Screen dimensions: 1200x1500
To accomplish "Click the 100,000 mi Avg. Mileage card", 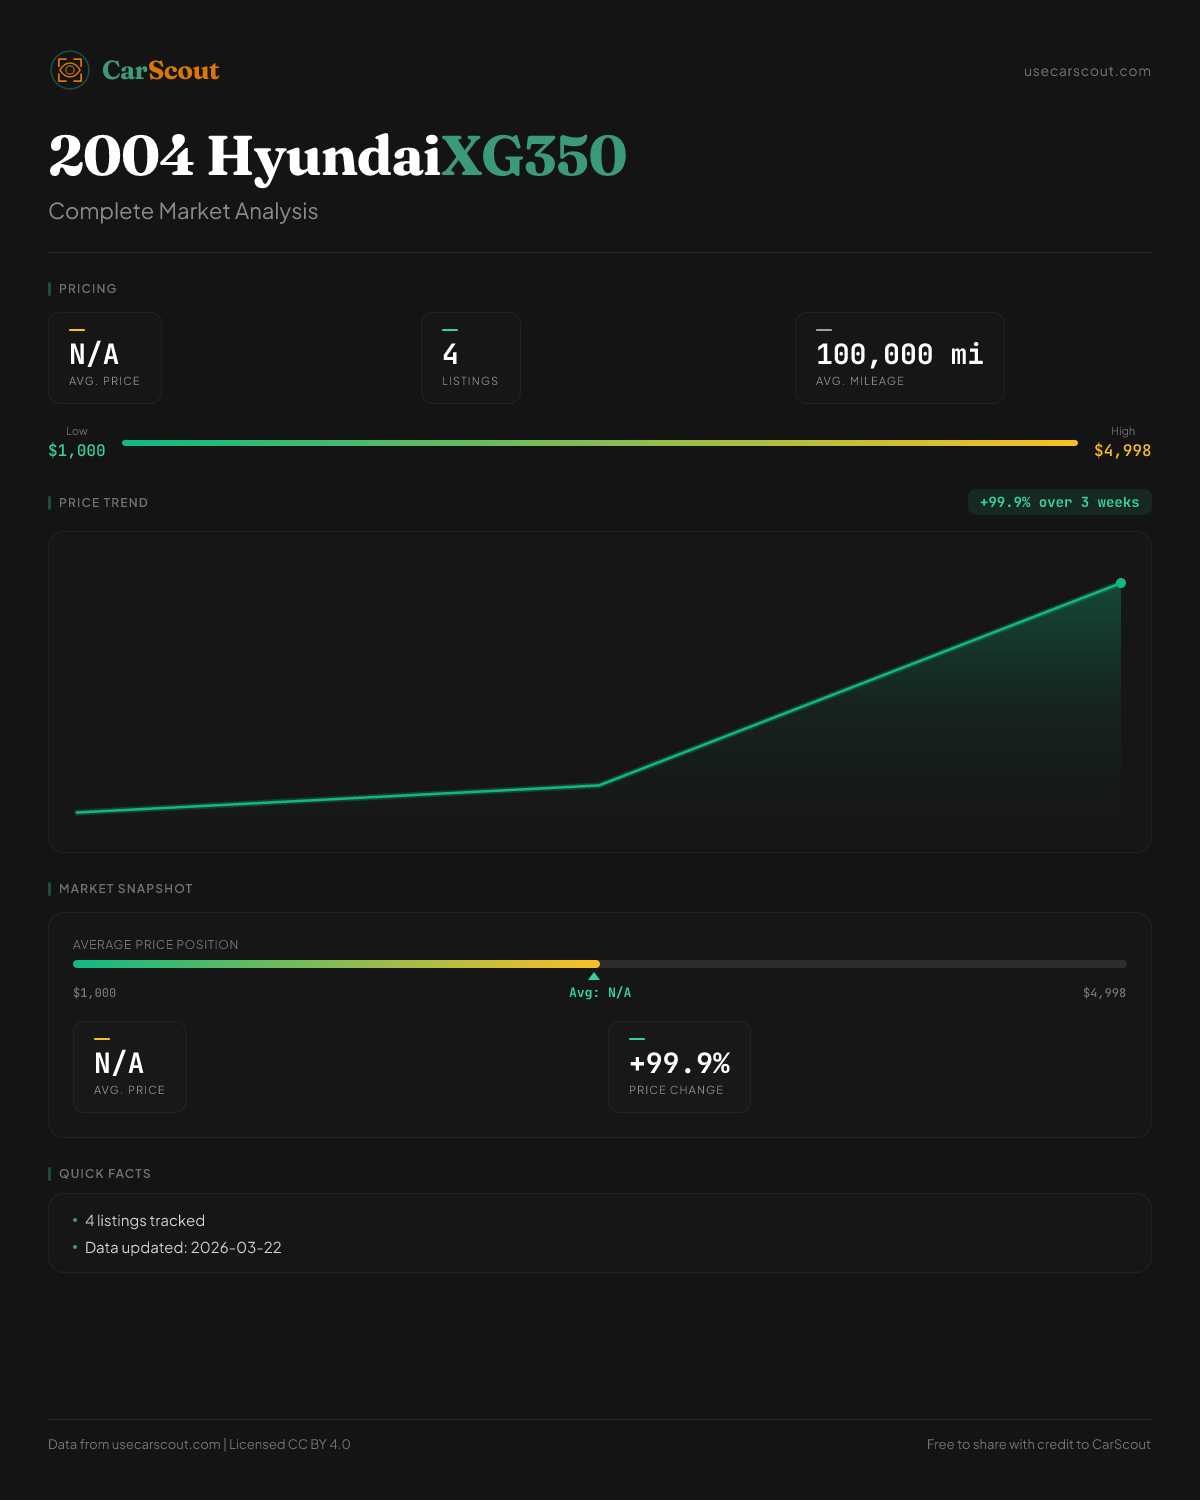I will pyautogui.click(x=899, y=358).
